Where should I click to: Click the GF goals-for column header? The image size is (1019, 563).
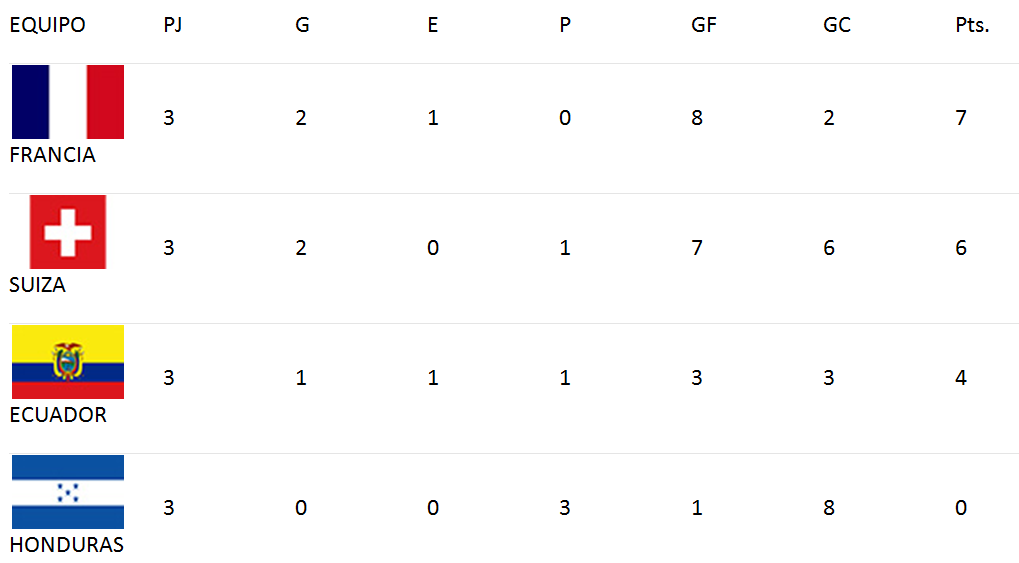point(704,25)
